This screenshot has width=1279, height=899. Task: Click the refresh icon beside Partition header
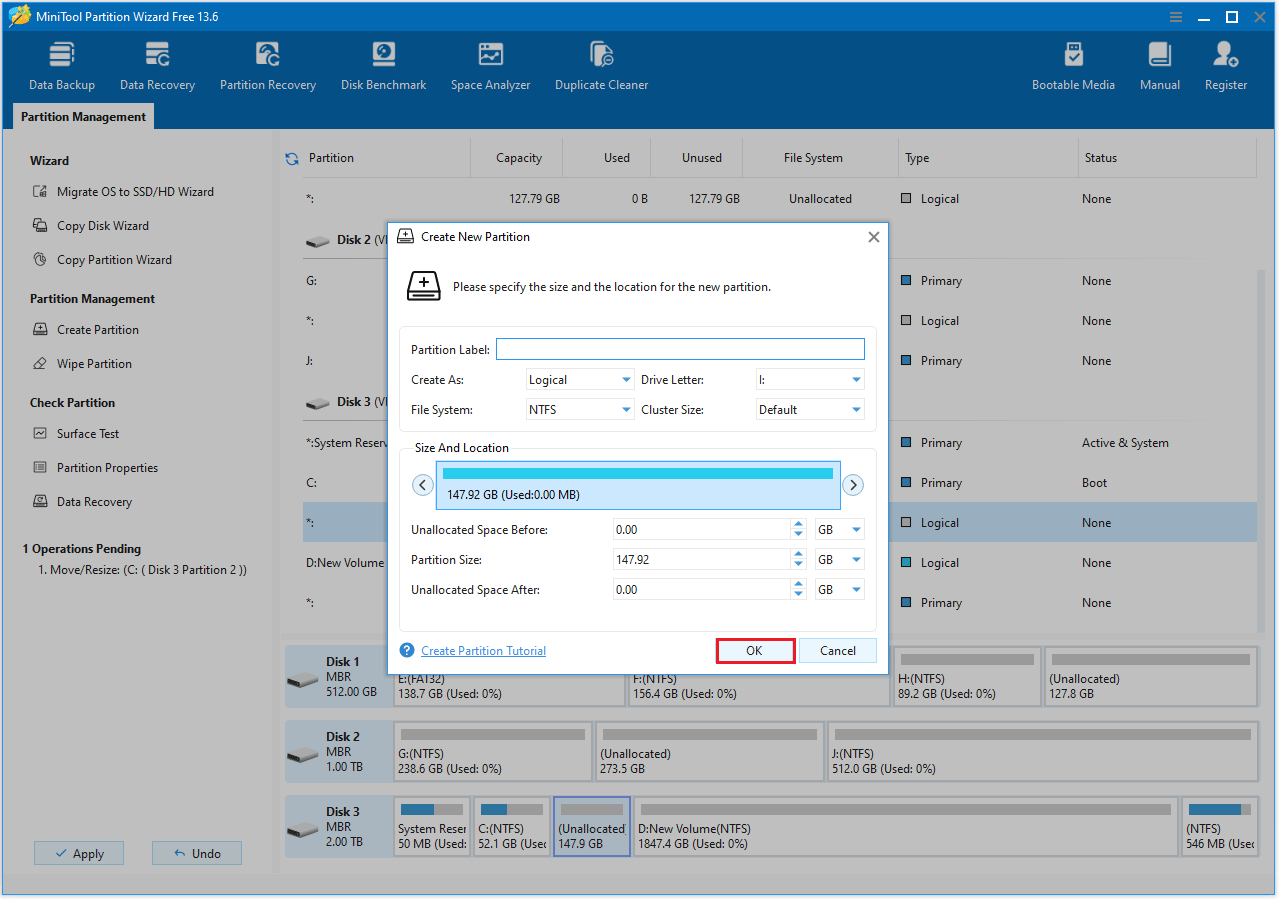tap(292, 158)
